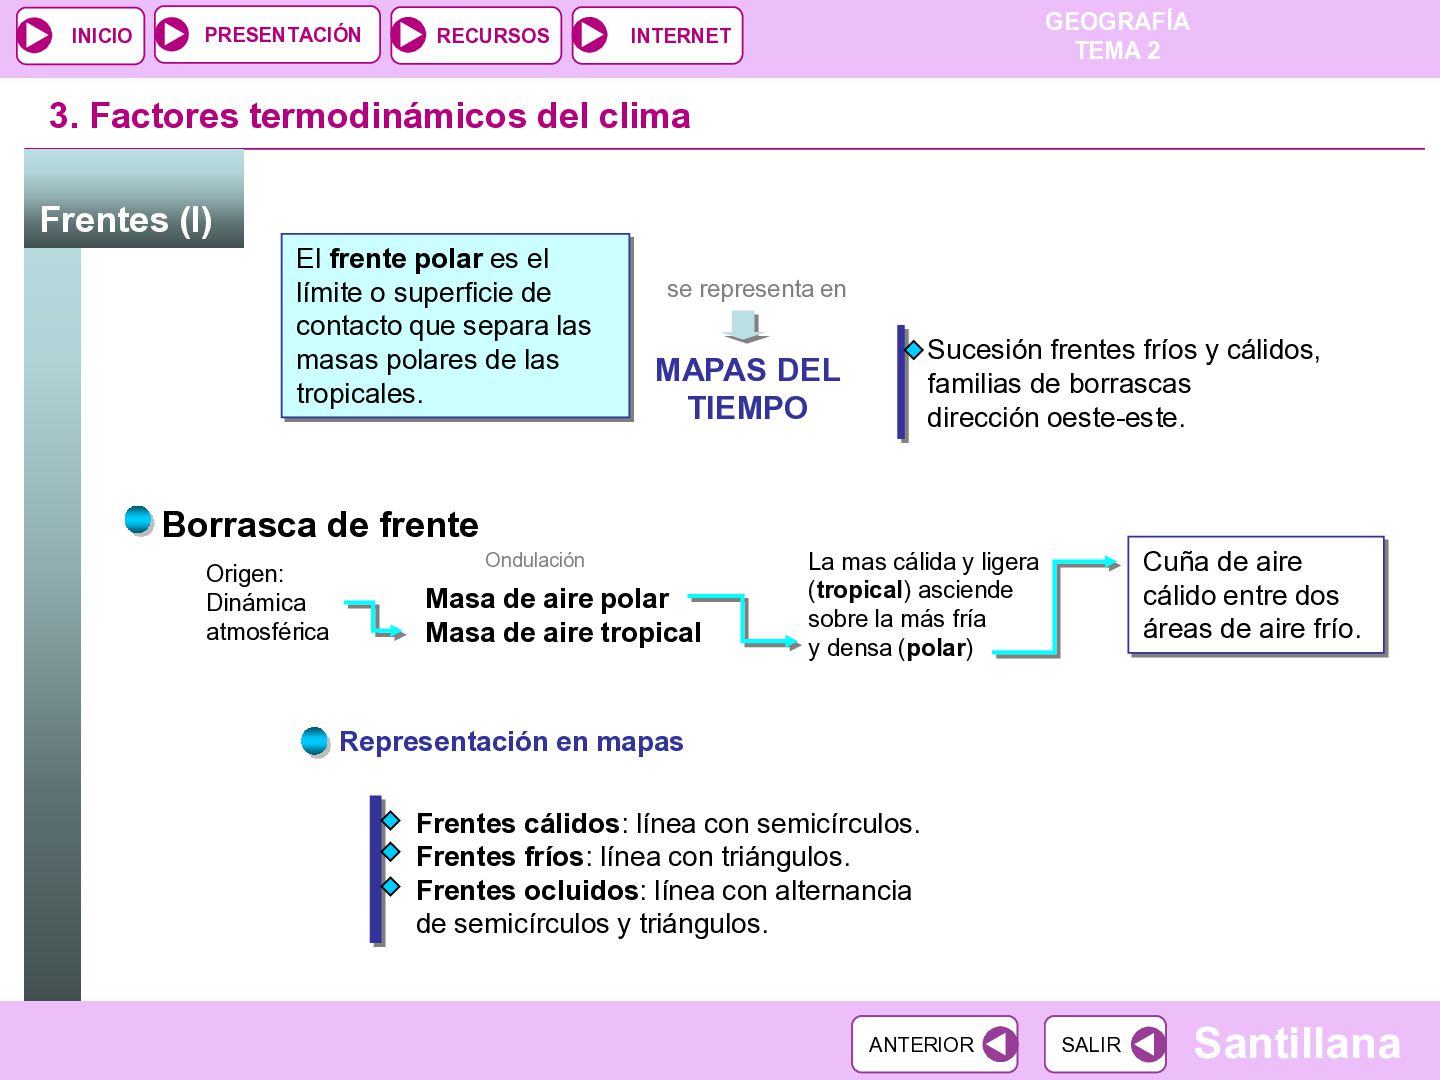The height and width of the screenshot is (1080, 1440).
Task: Go back with the ANTERIOR button
Action: 935,1044
